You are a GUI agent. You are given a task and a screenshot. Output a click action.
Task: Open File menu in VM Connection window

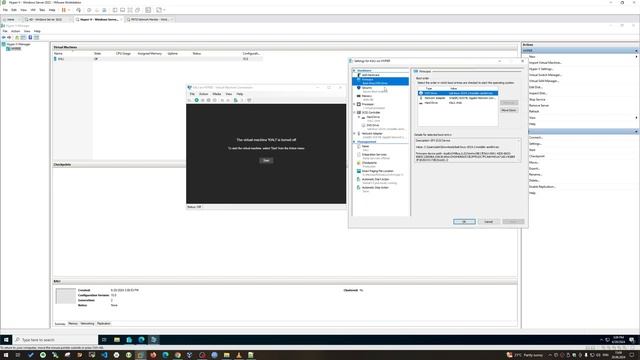192,94
